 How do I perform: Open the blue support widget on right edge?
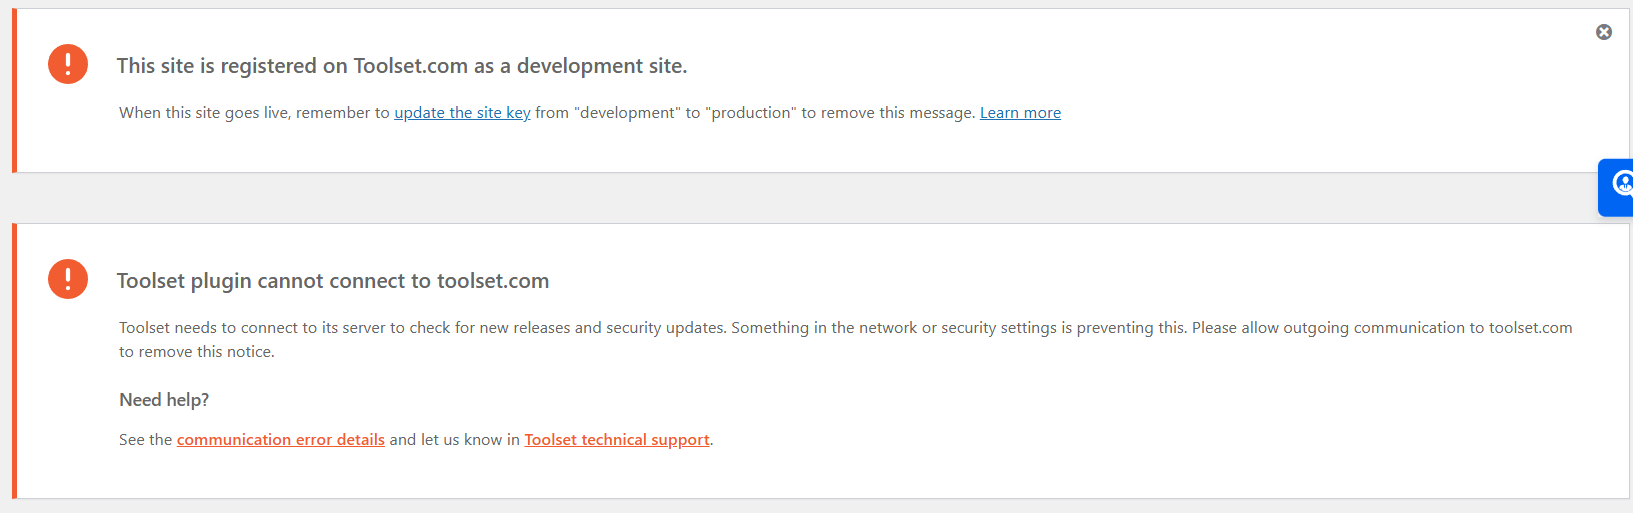(1616, 187)
